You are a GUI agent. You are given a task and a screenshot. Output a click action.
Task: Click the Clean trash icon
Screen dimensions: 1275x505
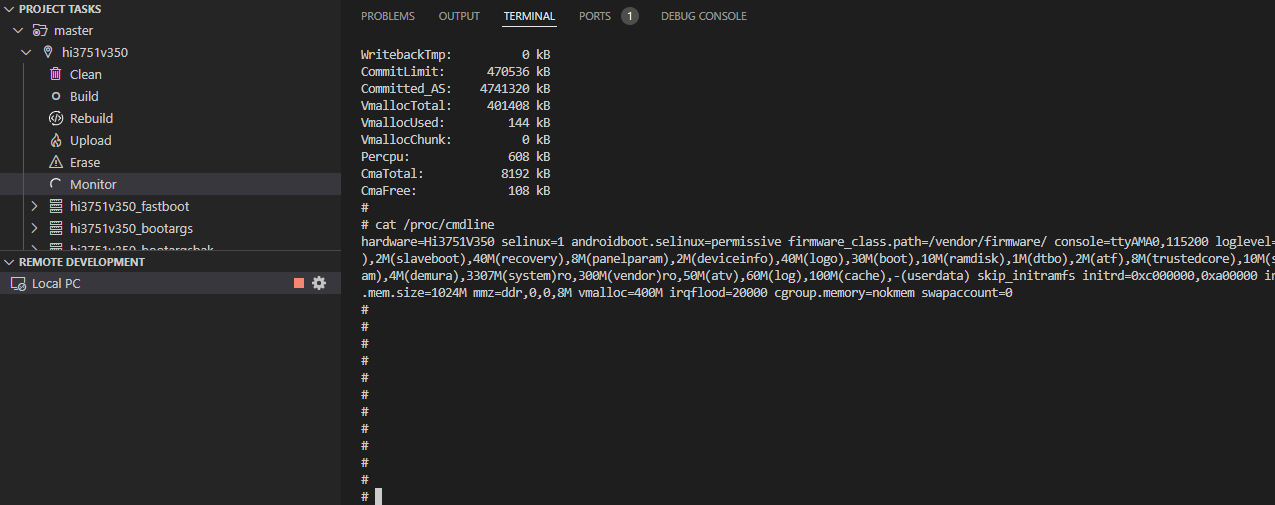(x=56, y=74)
